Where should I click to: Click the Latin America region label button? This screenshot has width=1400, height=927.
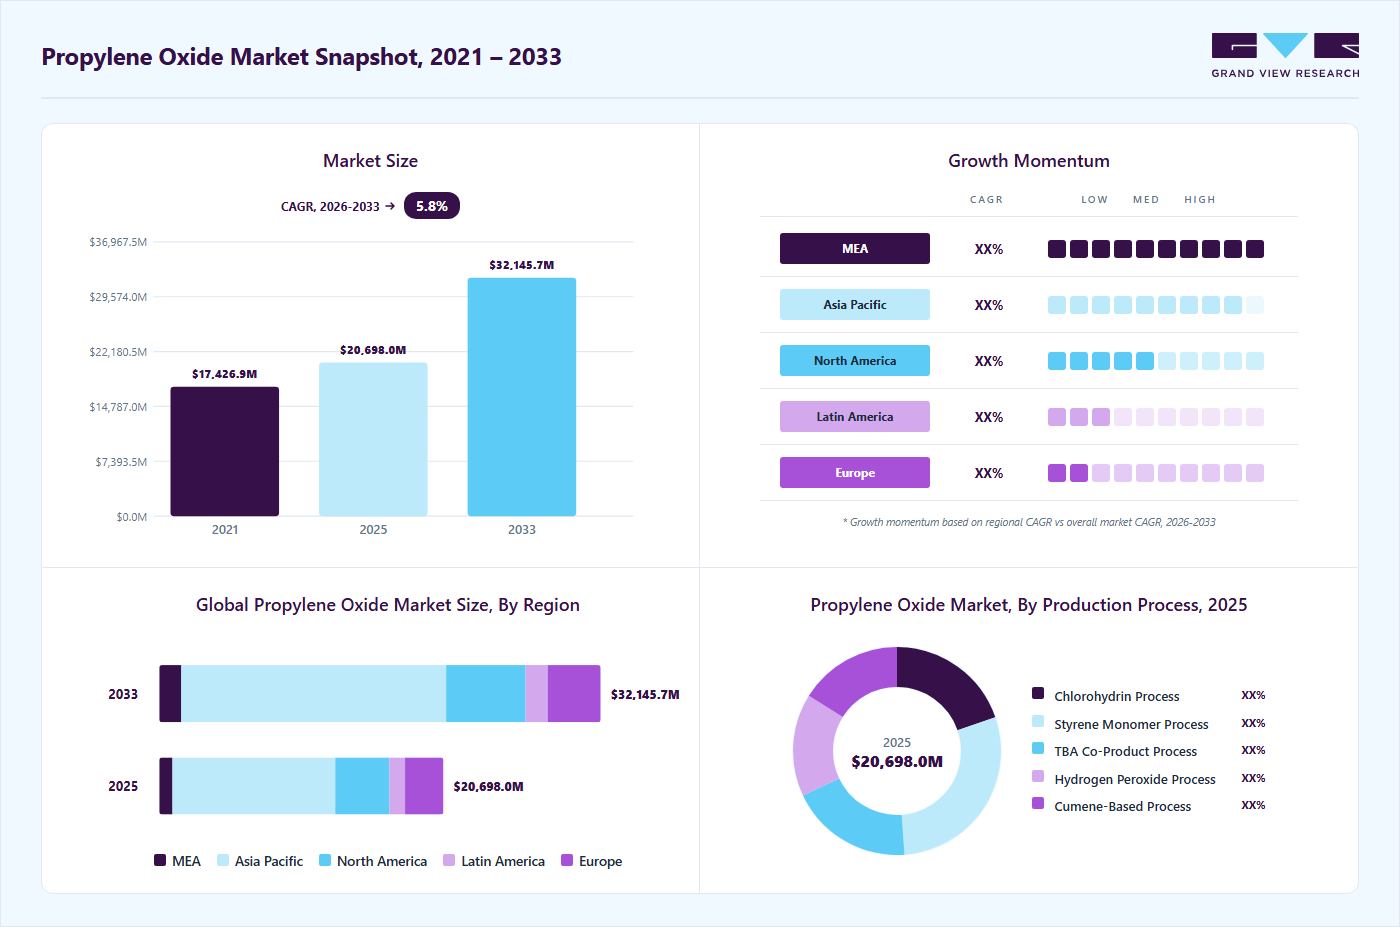click(x=855, y=417)
